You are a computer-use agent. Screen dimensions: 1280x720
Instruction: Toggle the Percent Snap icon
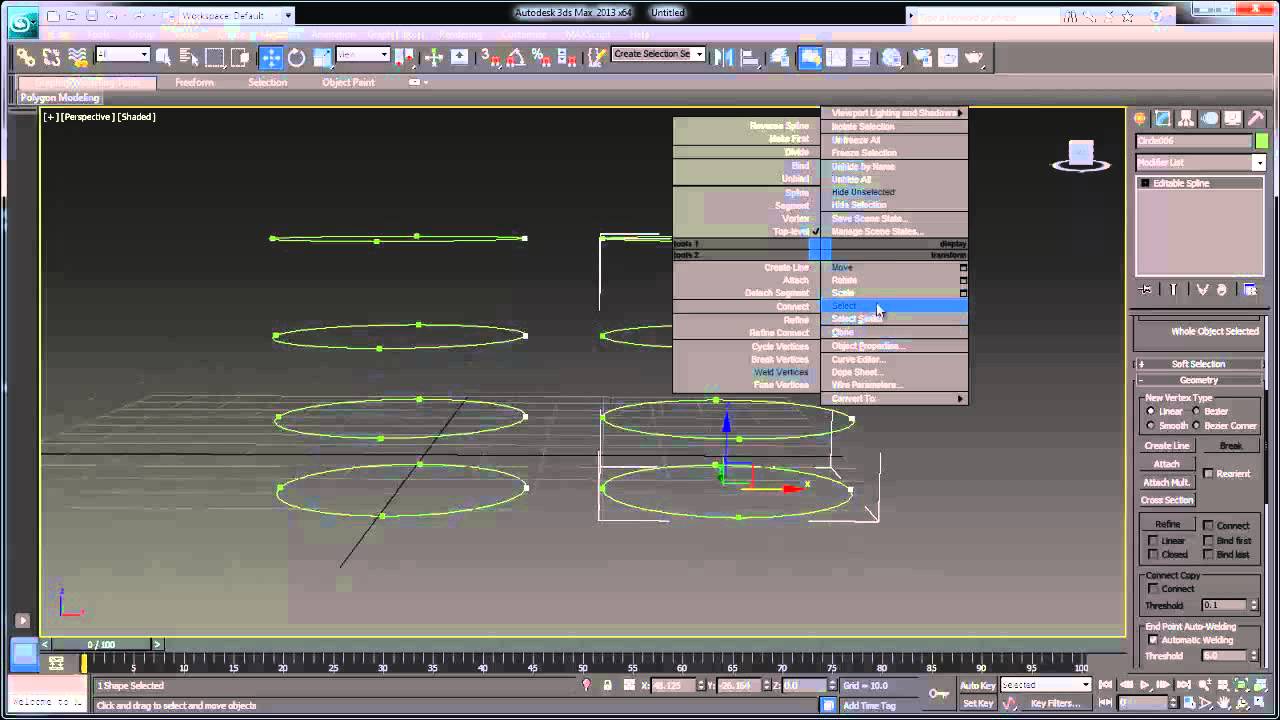coord(540,58)
